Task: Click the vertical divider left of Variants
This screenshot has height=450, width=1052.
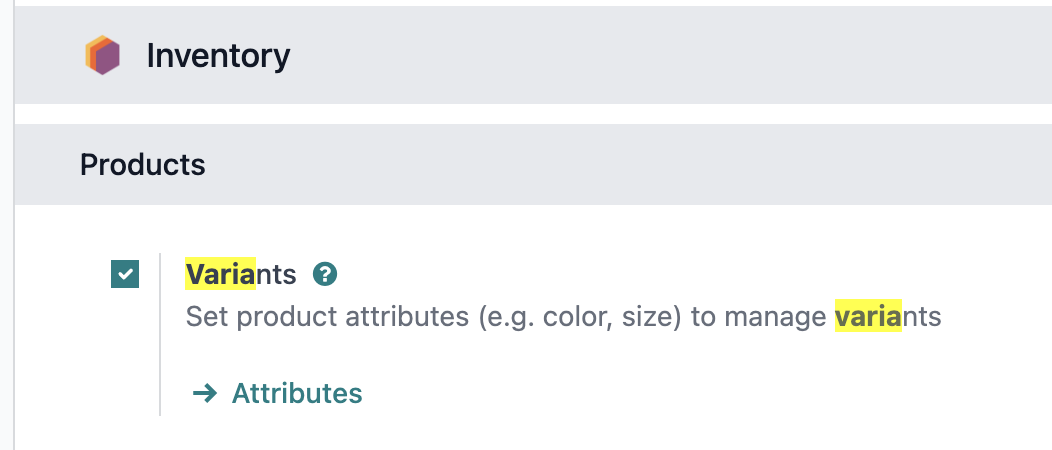Action: (x=160, y=334)
